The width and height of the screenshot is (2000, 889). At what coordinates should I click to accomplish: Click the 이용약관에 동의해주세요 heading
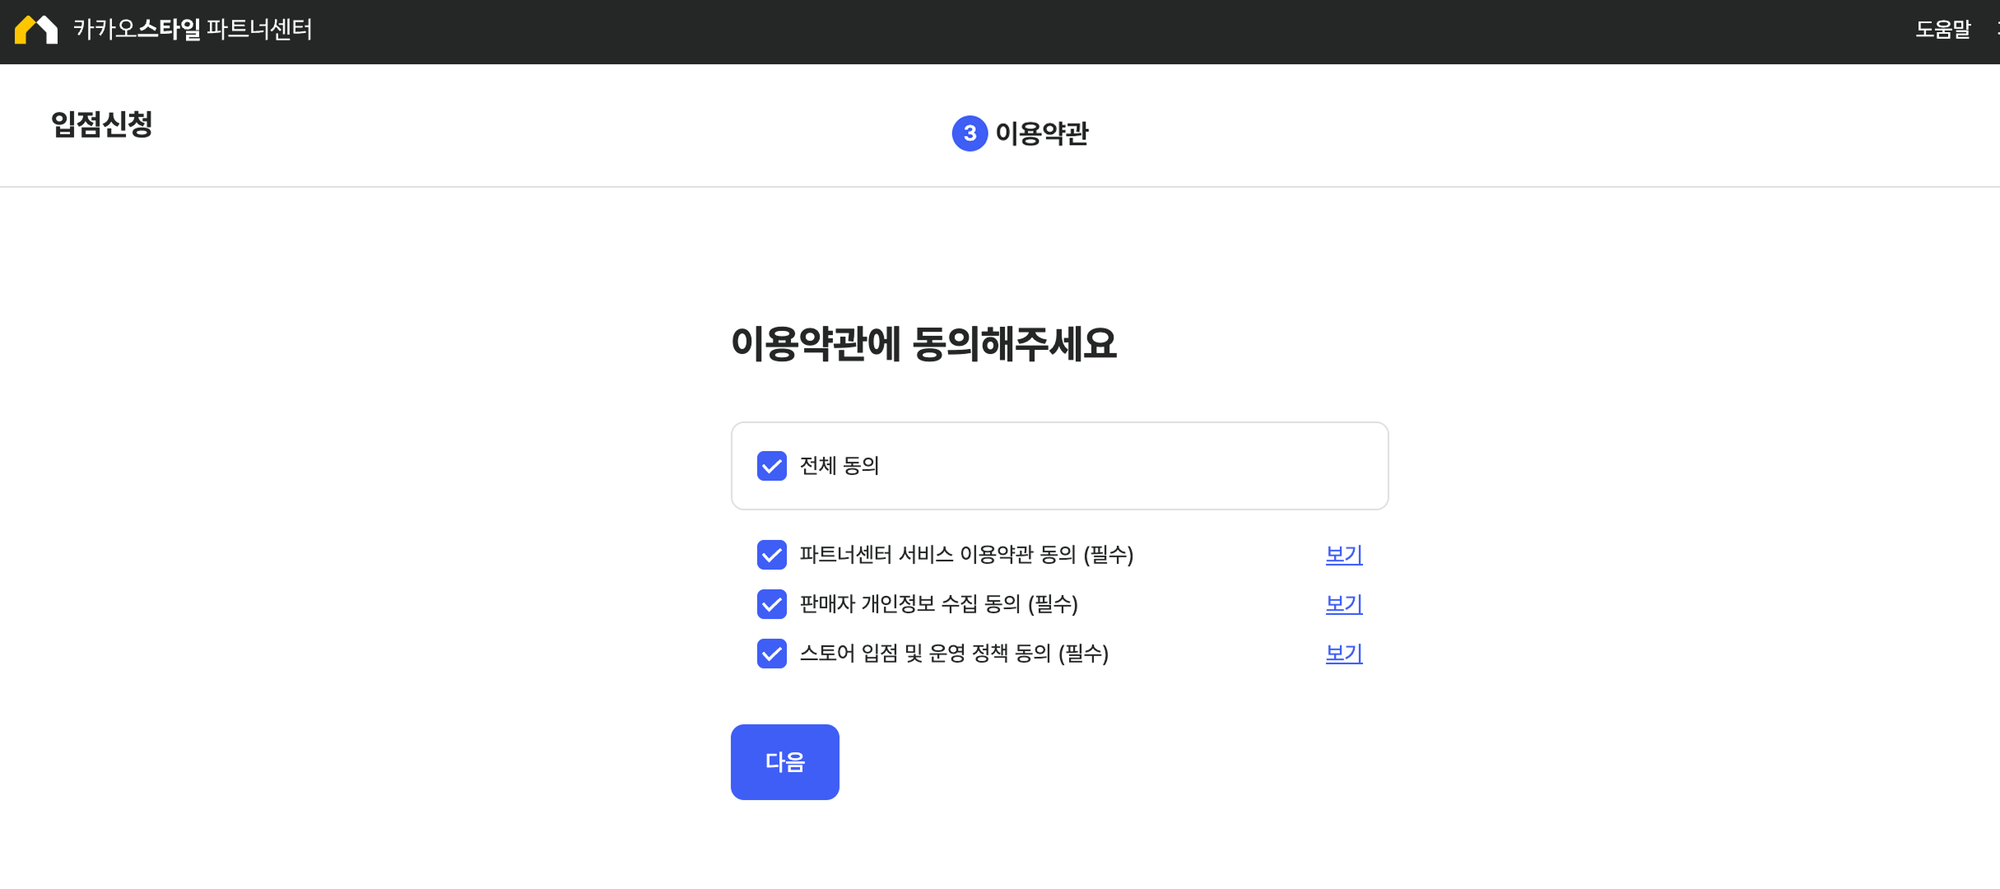click(x=923, y=344)
